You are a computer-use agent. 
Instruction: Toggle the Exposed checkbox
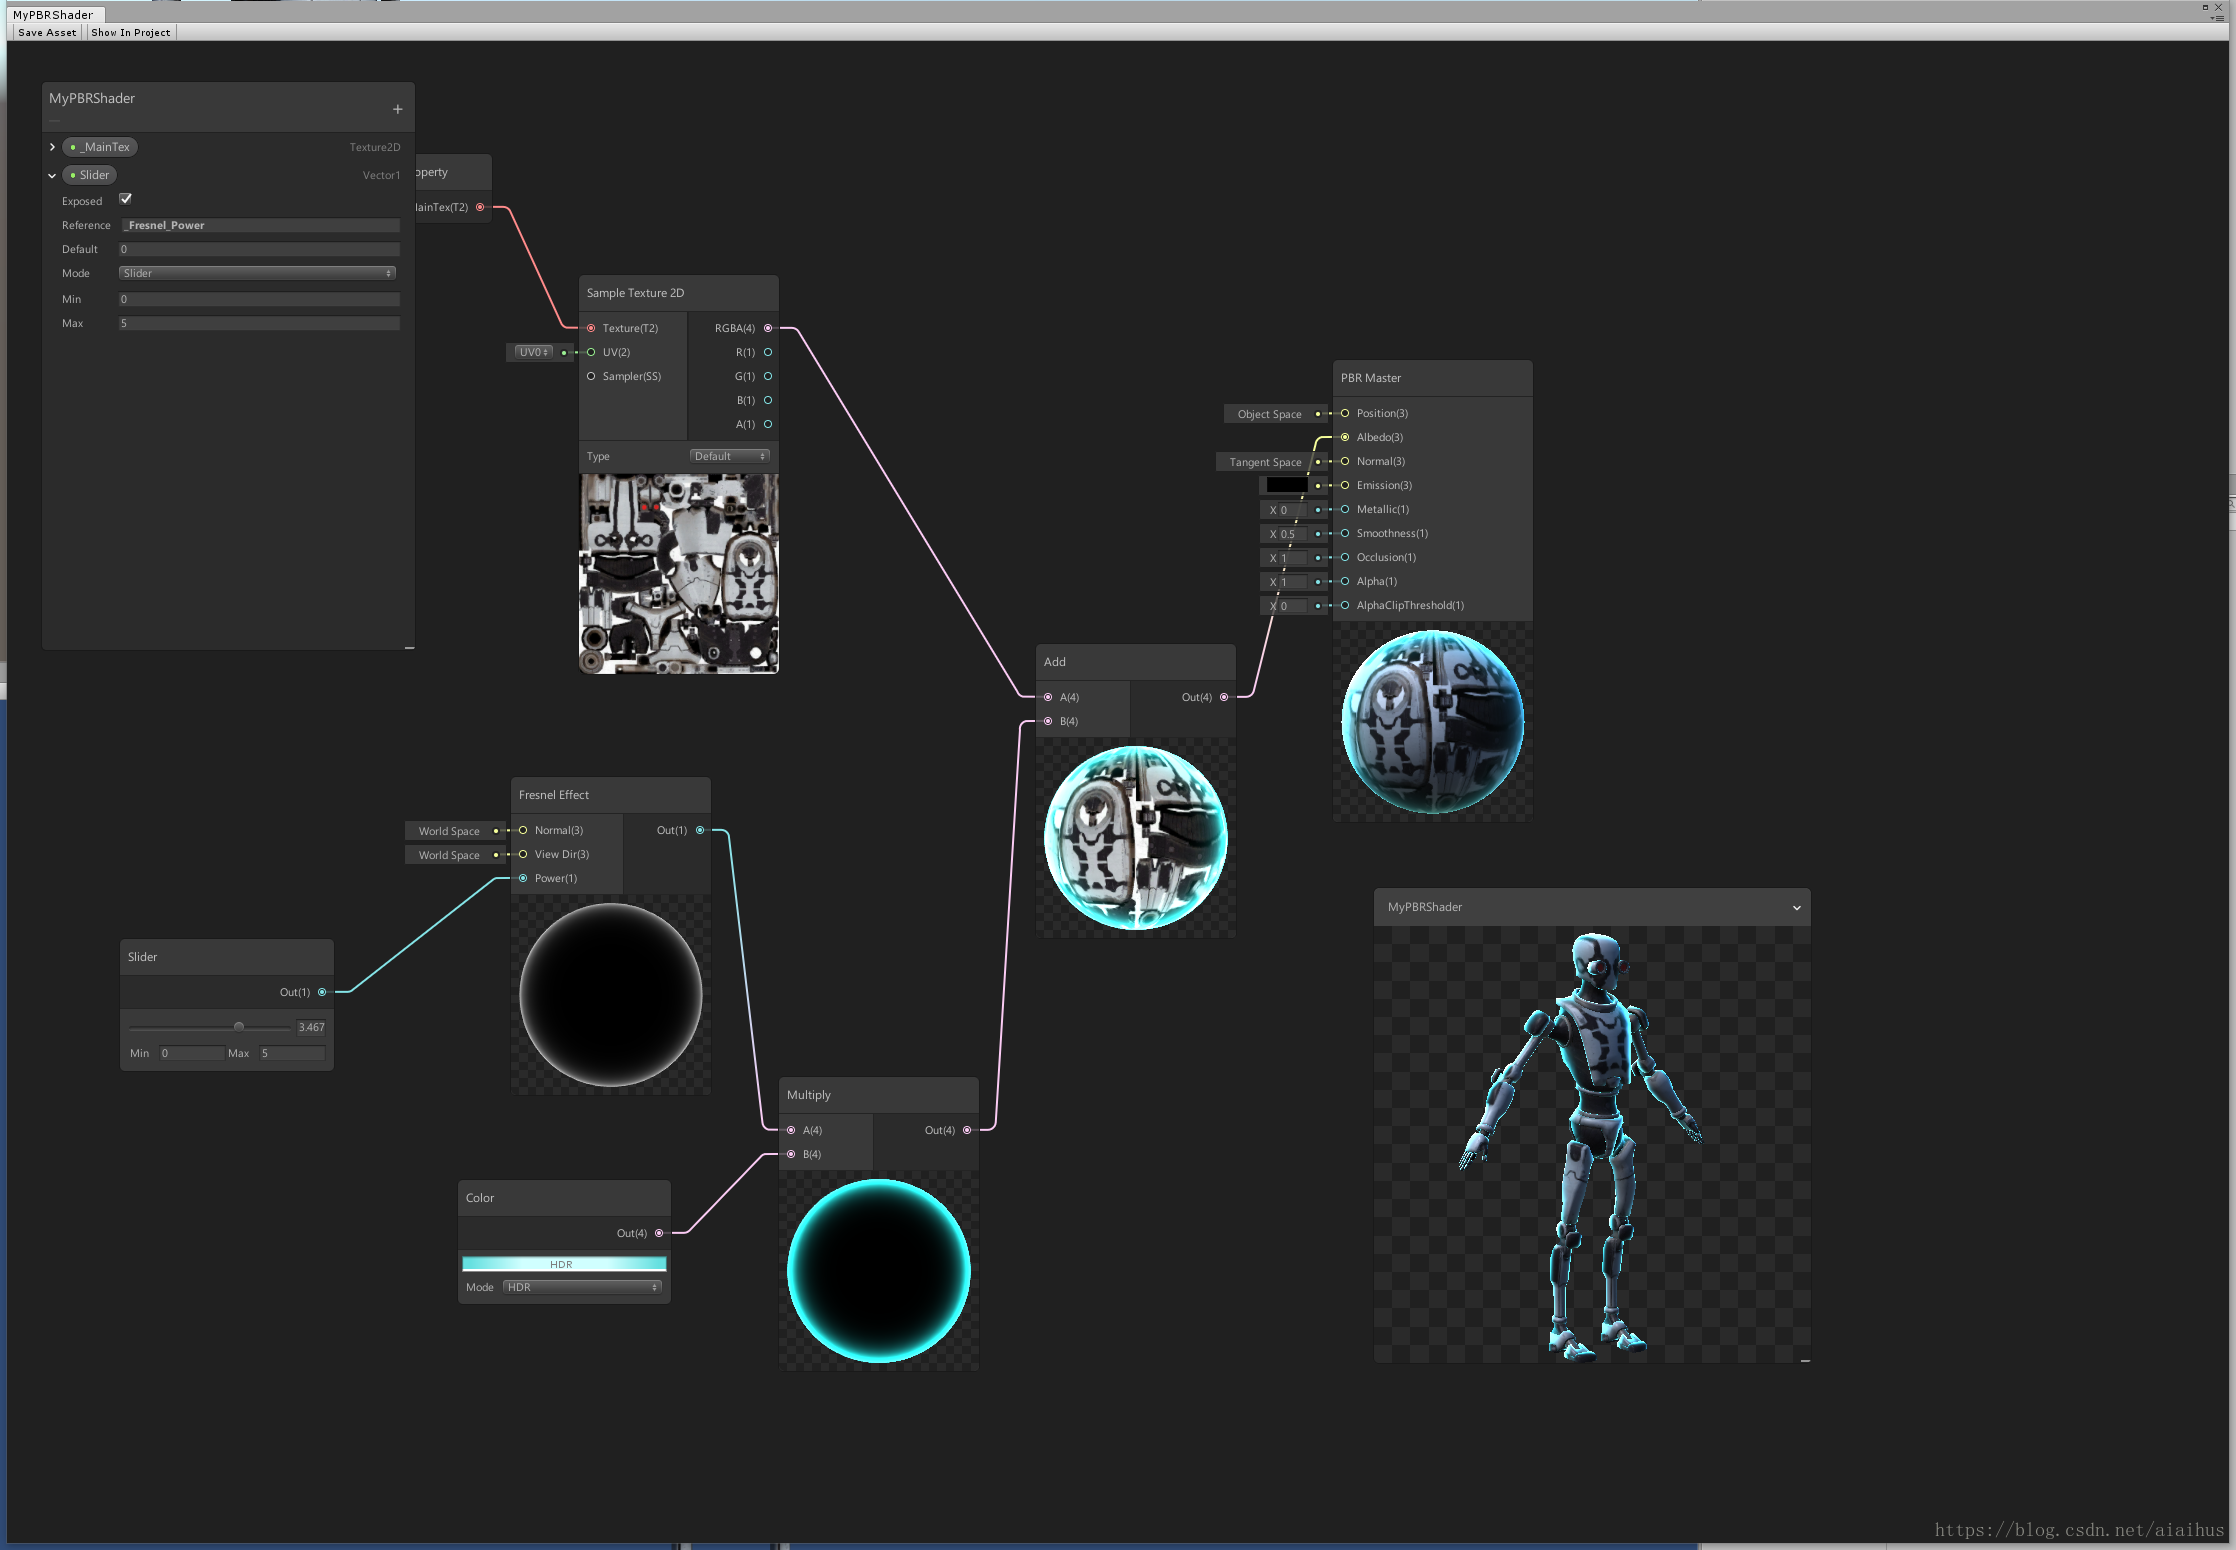(126, 199)
